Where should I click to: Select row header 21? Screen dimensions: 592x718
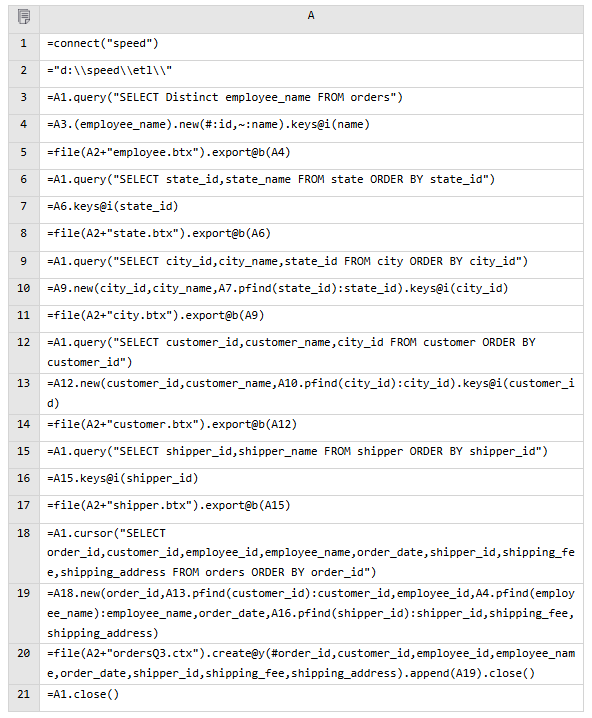[24, 698]
